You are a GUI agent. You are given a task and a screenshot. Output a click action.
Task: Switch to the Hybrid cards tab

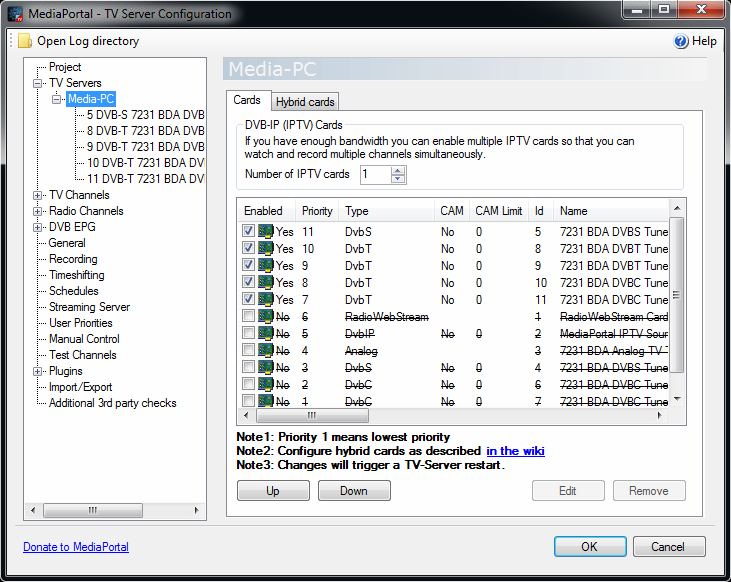(305, 102)
